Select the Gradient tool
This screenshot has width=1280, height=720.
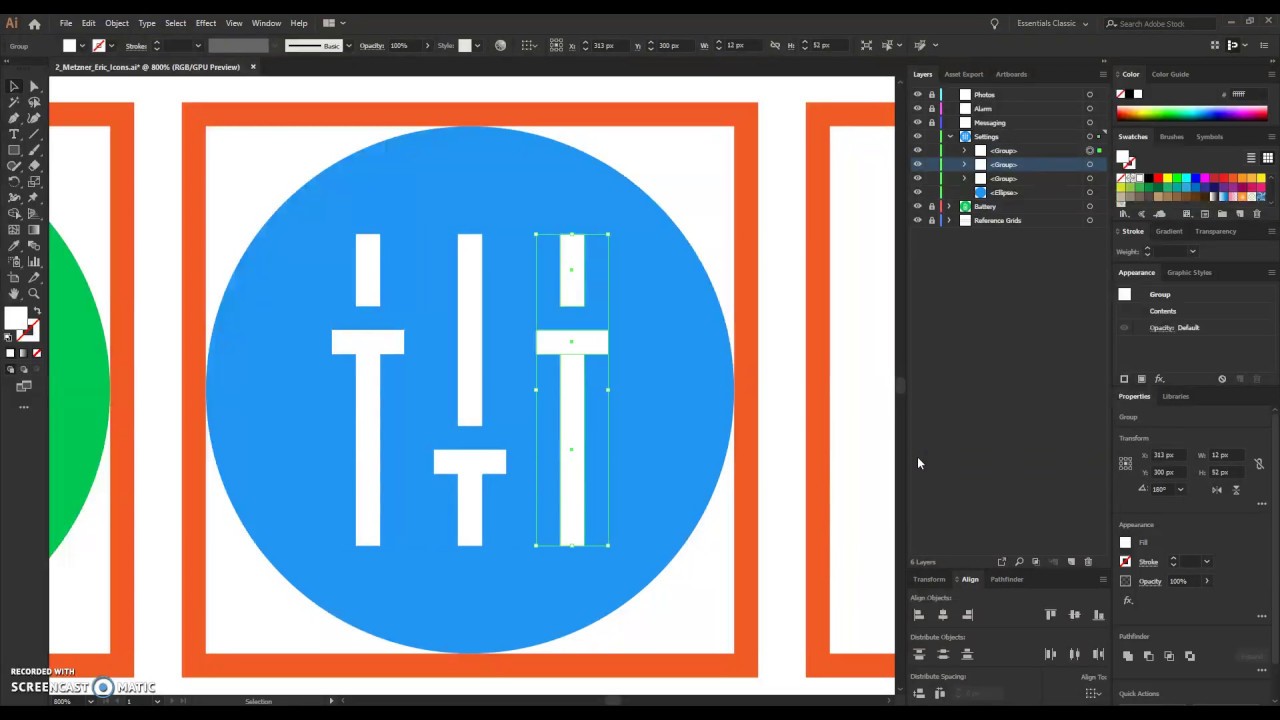pos(34,230)
